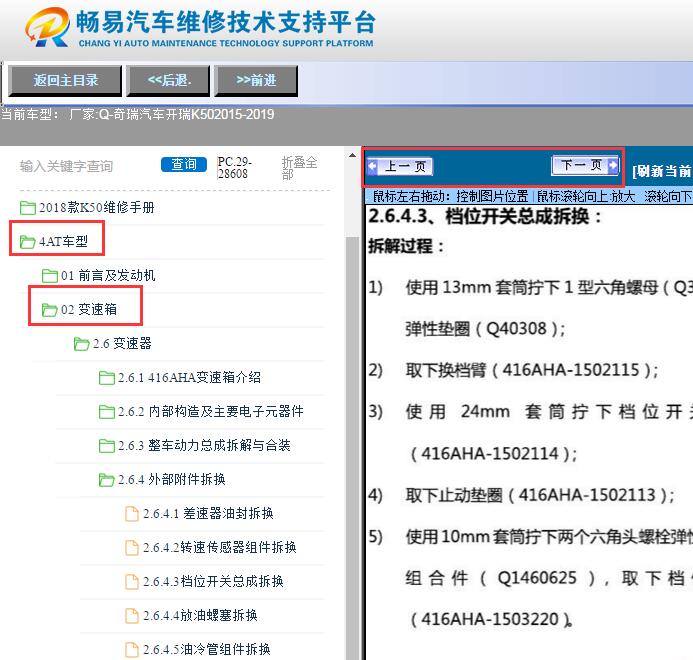Image resolution: width=693 pixels, height=660 pixels.
Task: Expand folder icon of 2.6.1 416AHA变速箱介绍
Action: coord(107,378)
